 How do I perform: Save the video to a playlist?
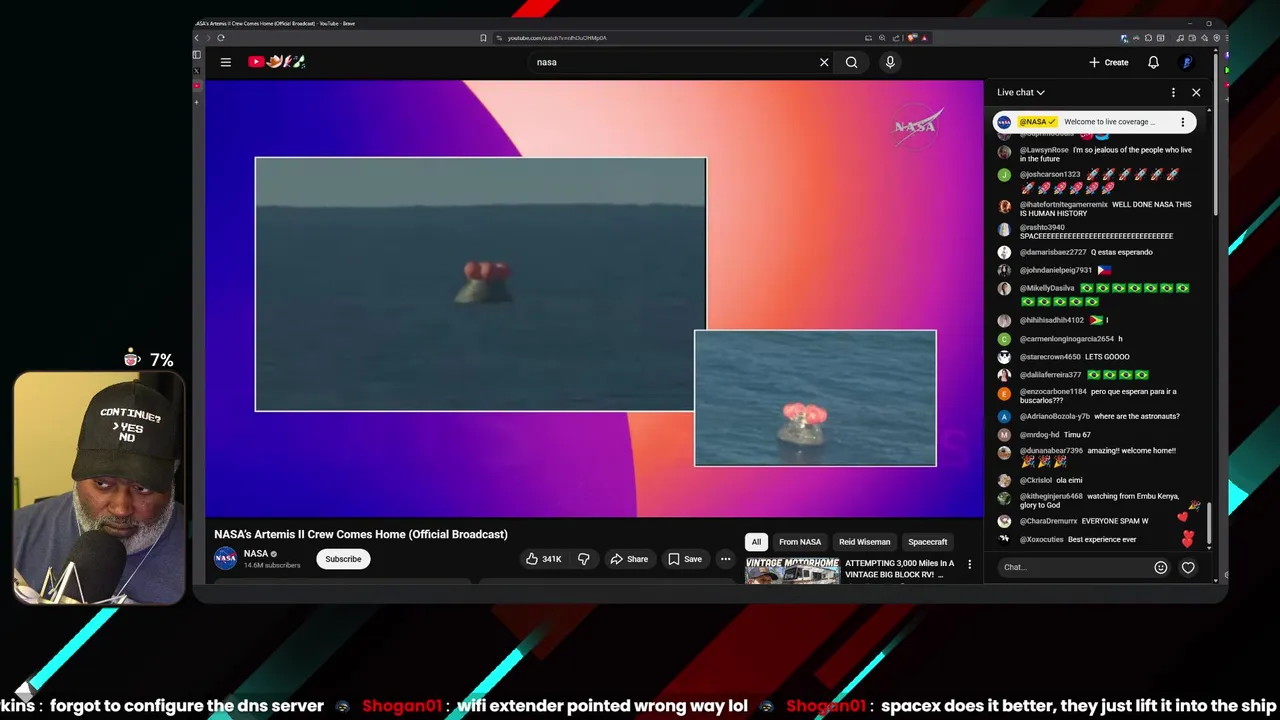[685, 559]
